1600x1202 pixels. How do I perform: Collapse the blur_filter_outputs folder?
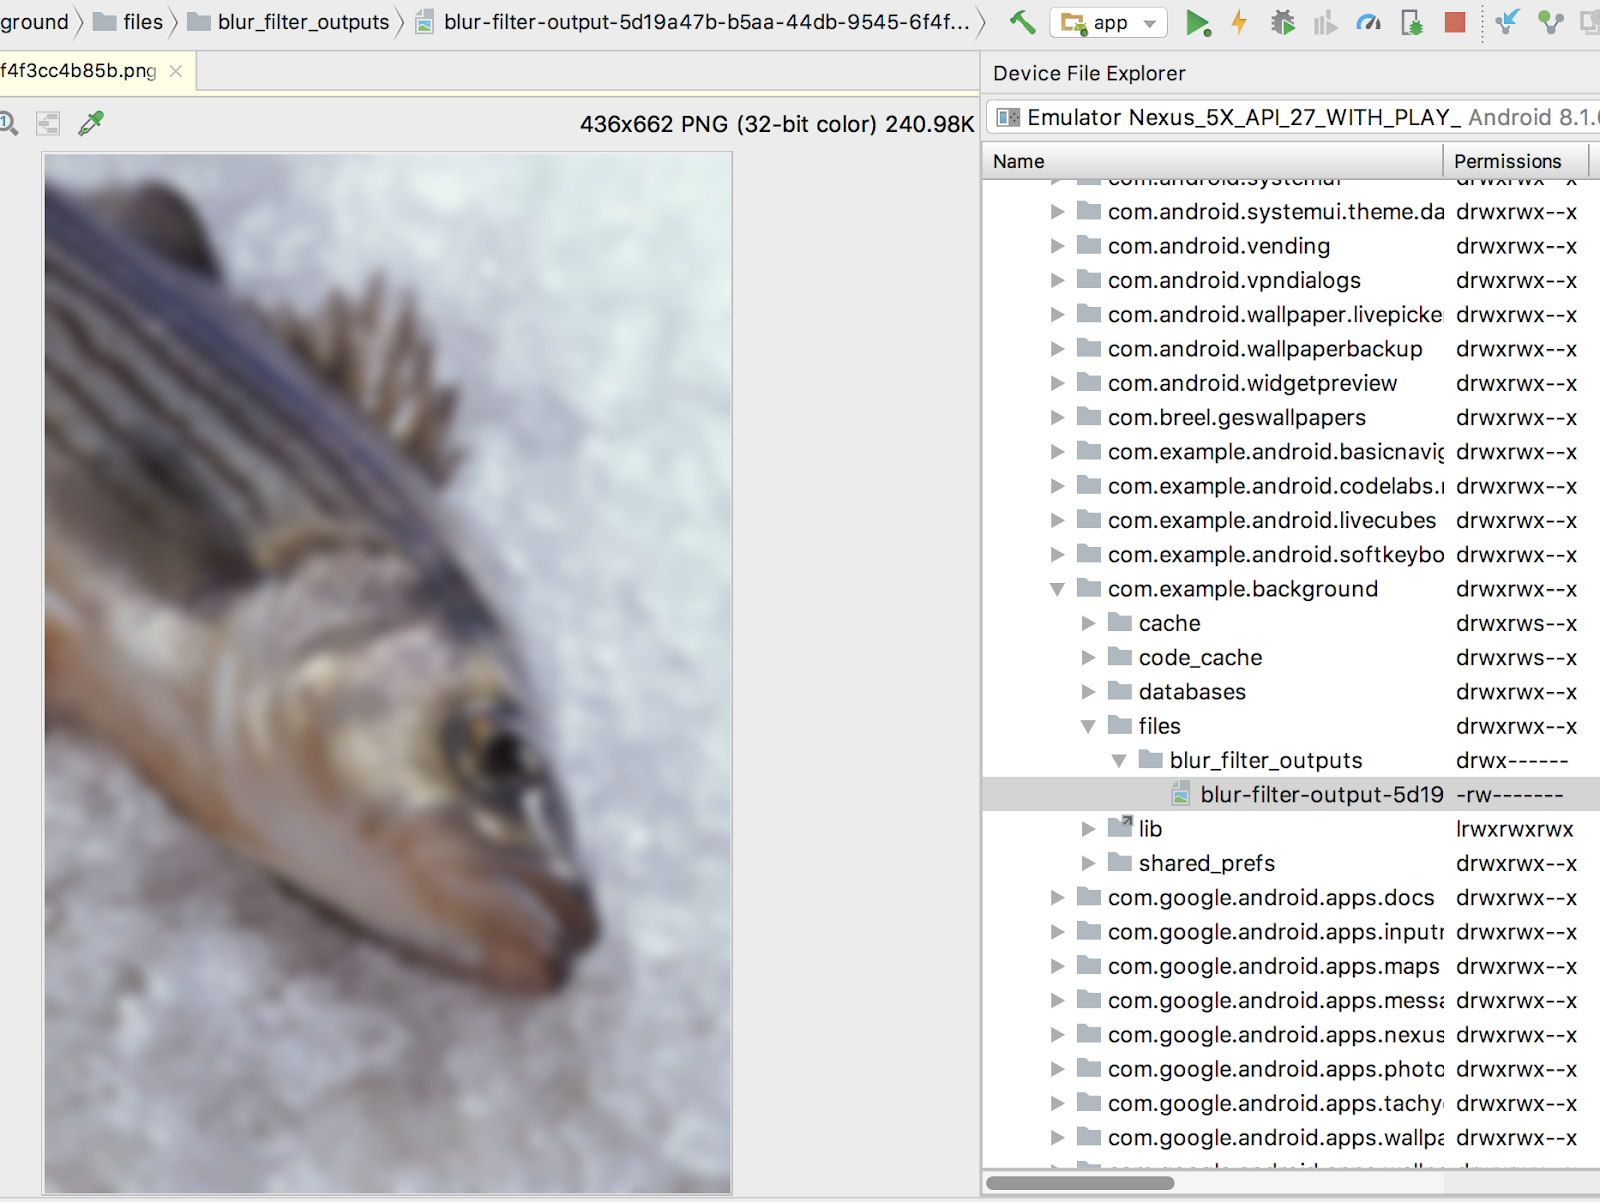1119,761
